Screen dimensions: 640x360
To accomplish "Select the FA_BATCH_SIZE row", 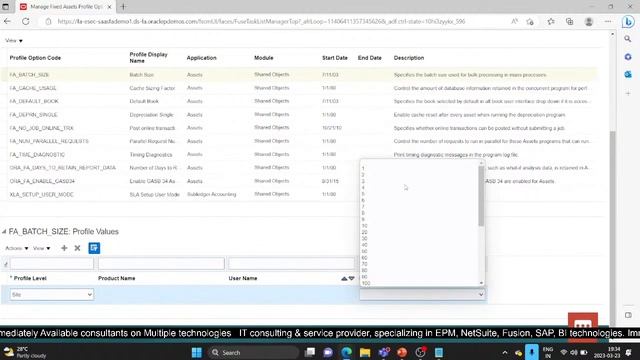I will [x=299, y=75].
